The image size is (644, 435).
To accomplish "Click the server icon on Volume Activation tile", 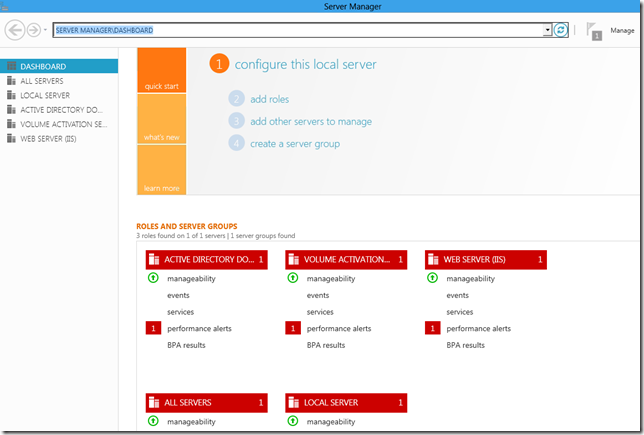I will (294, 259).
